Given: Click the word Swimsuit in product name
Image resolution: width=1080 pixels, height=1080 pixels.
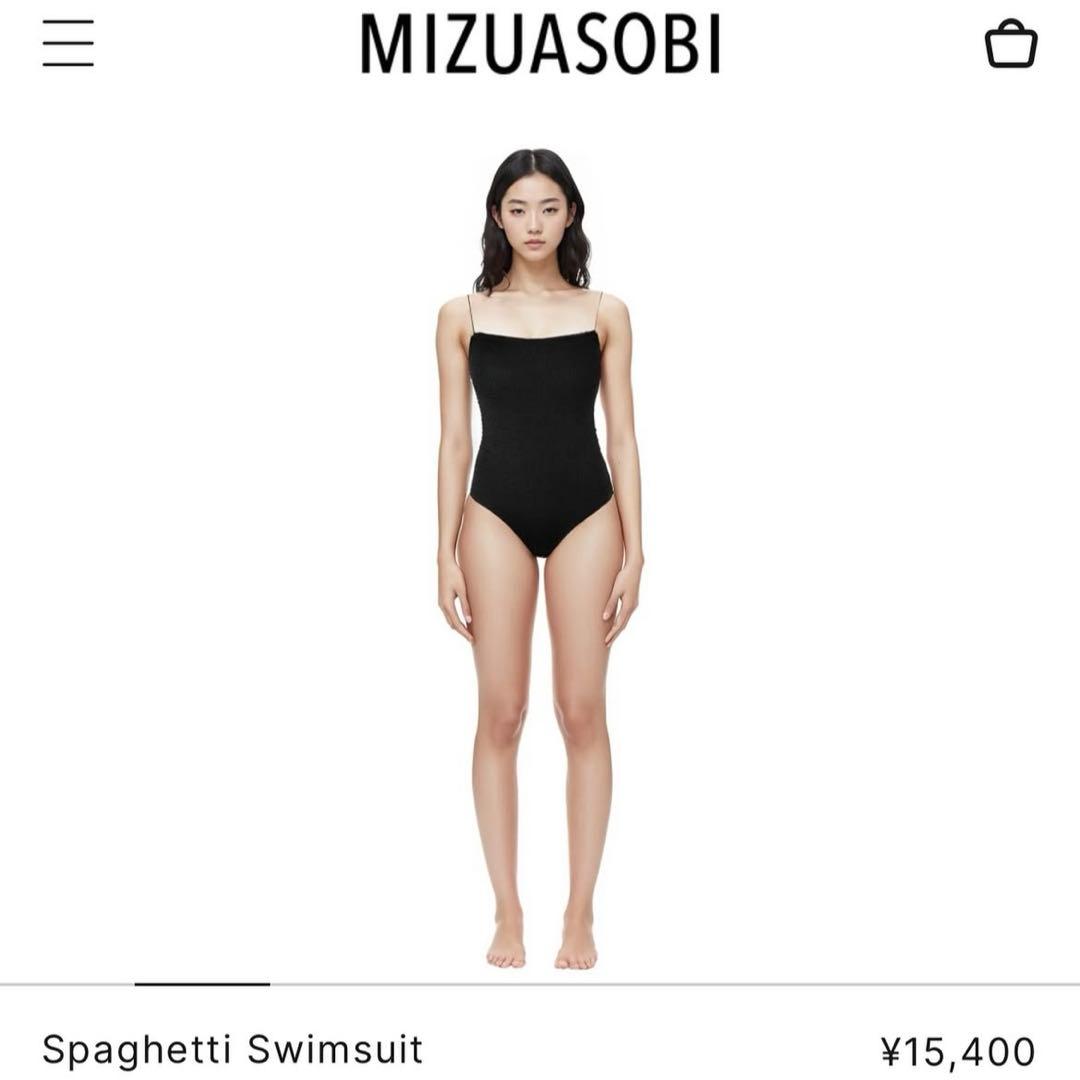Looking at the screenshot, I should coord(335,1050).
